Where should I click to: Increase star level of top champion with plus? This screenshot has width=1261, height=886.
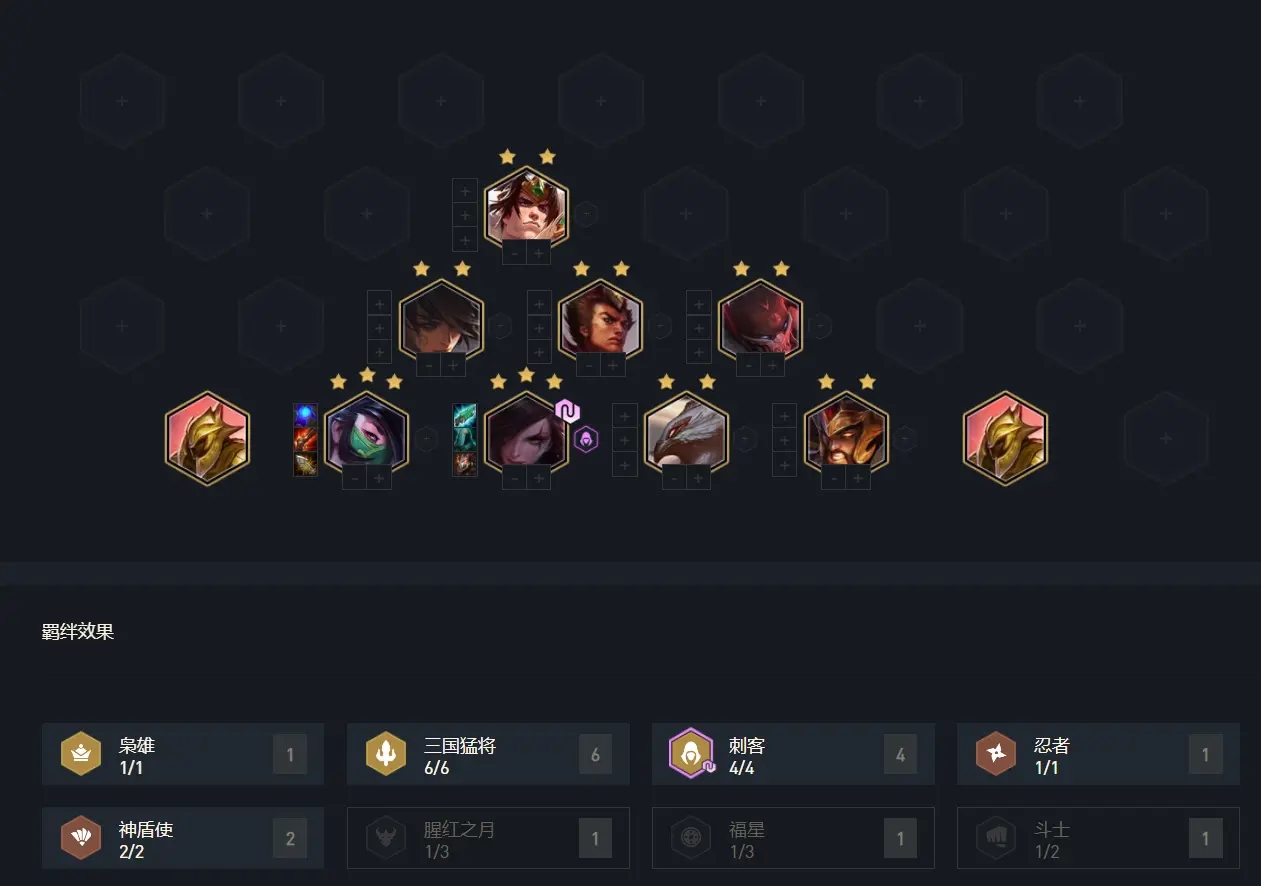click(539, 254)
